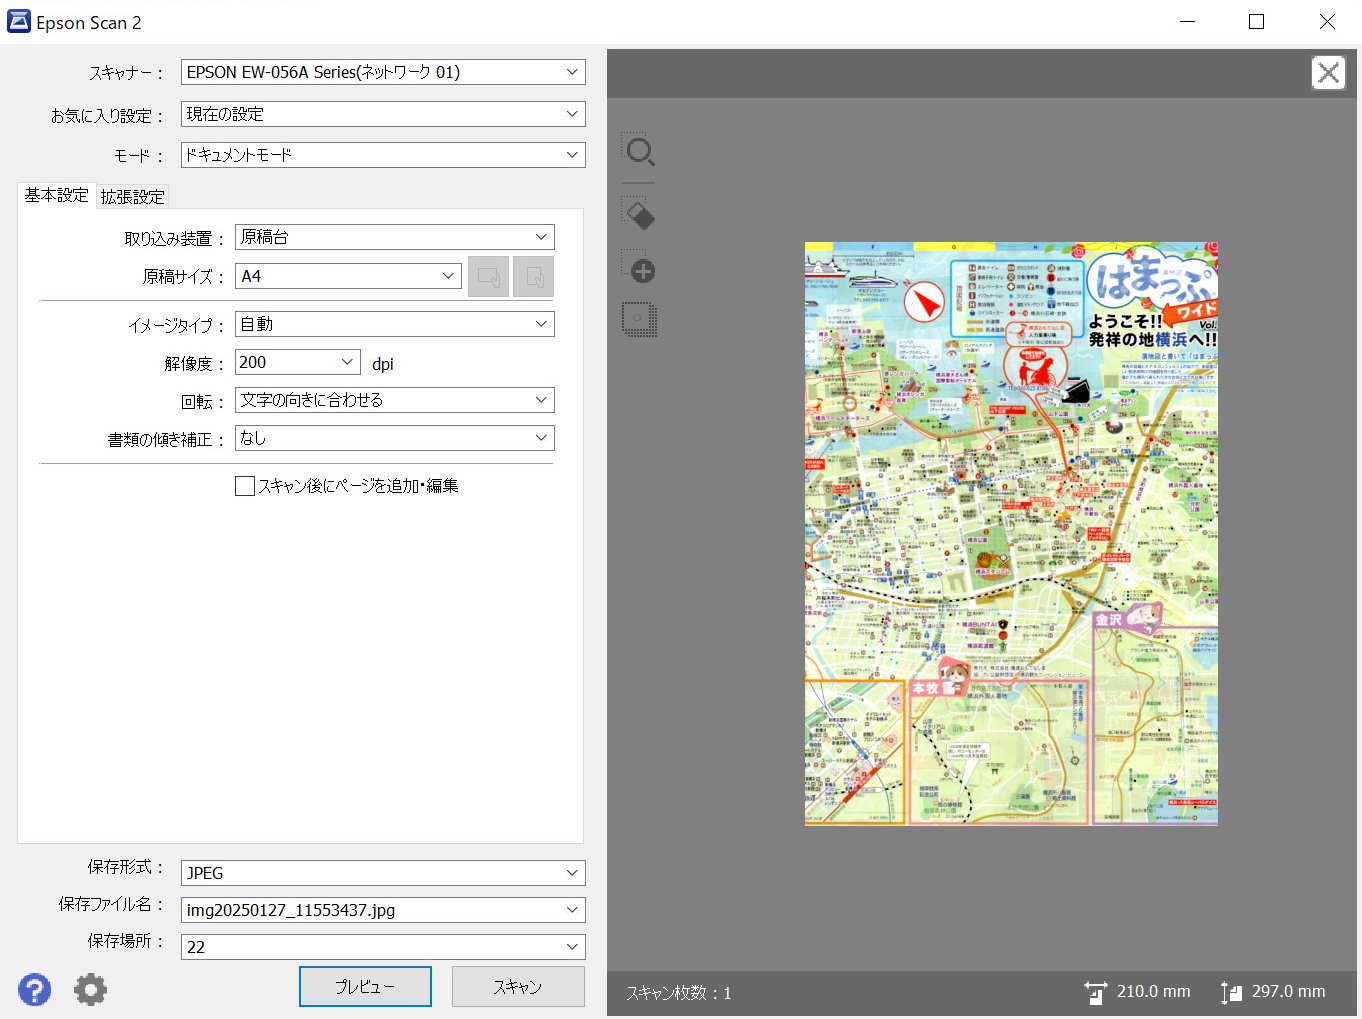Enable スキャン後にページを追加・編集 checkbox
This screenshot has height=1019, width=1362.
[245, 486]
